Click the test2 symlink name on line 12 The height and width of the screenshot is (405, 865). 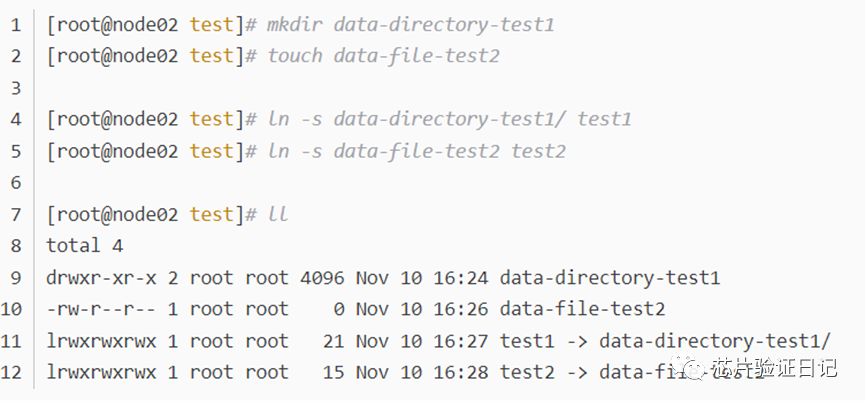click(527, 372)
